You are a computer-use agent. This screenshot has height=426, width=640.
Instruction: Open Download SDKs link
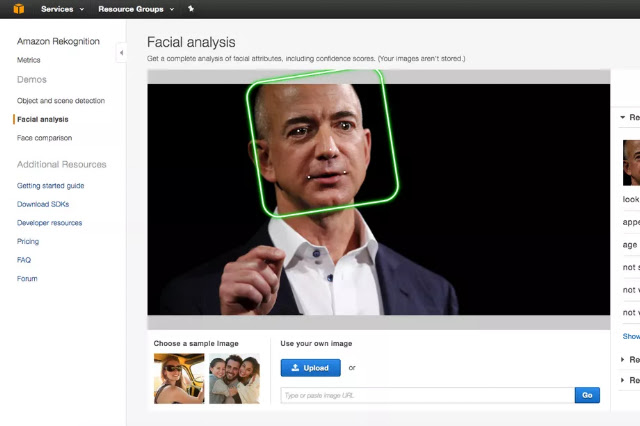point(43,204)
